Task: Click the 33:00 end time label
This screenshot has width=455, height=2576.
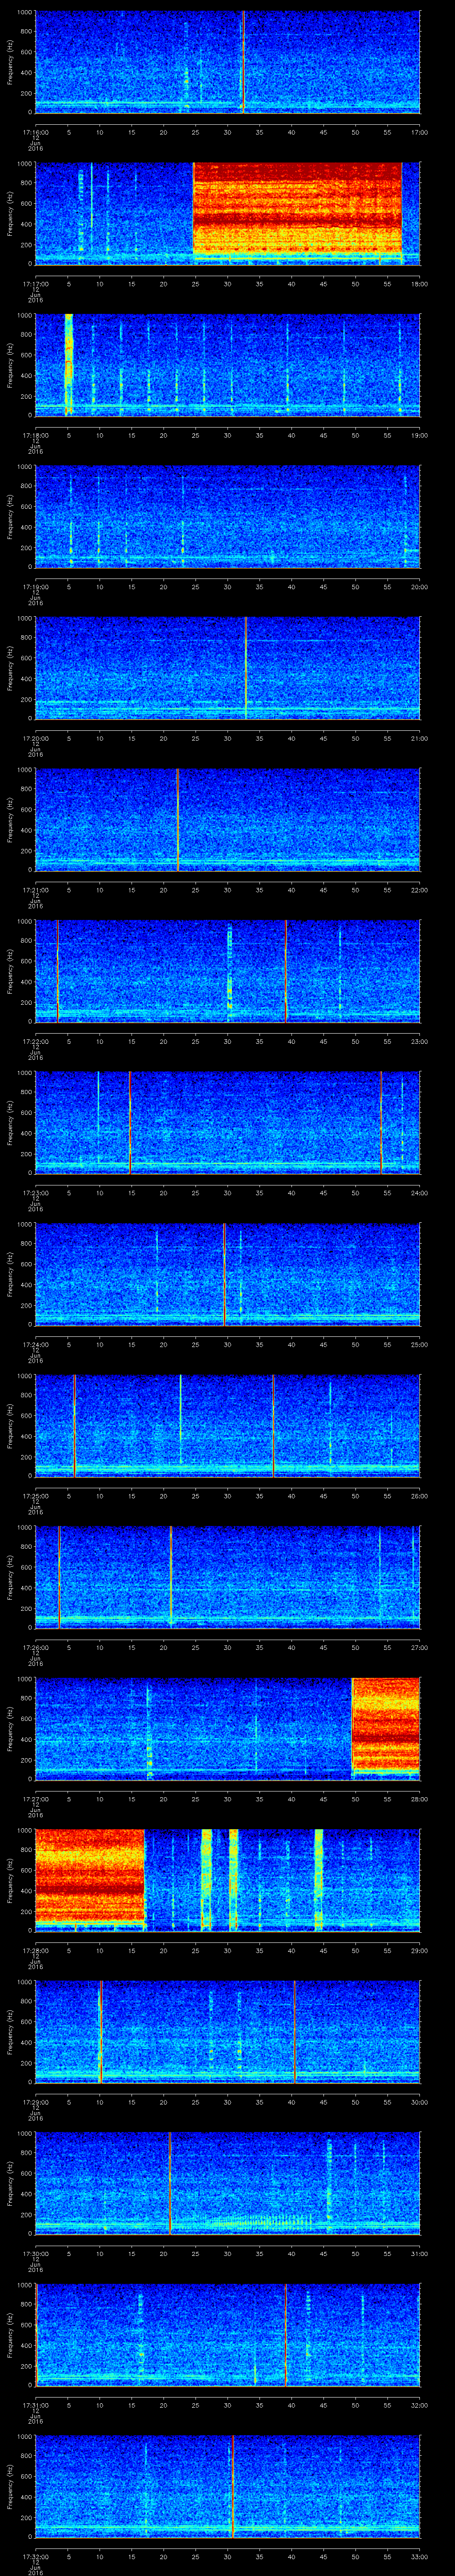Action: (419, 2556)
